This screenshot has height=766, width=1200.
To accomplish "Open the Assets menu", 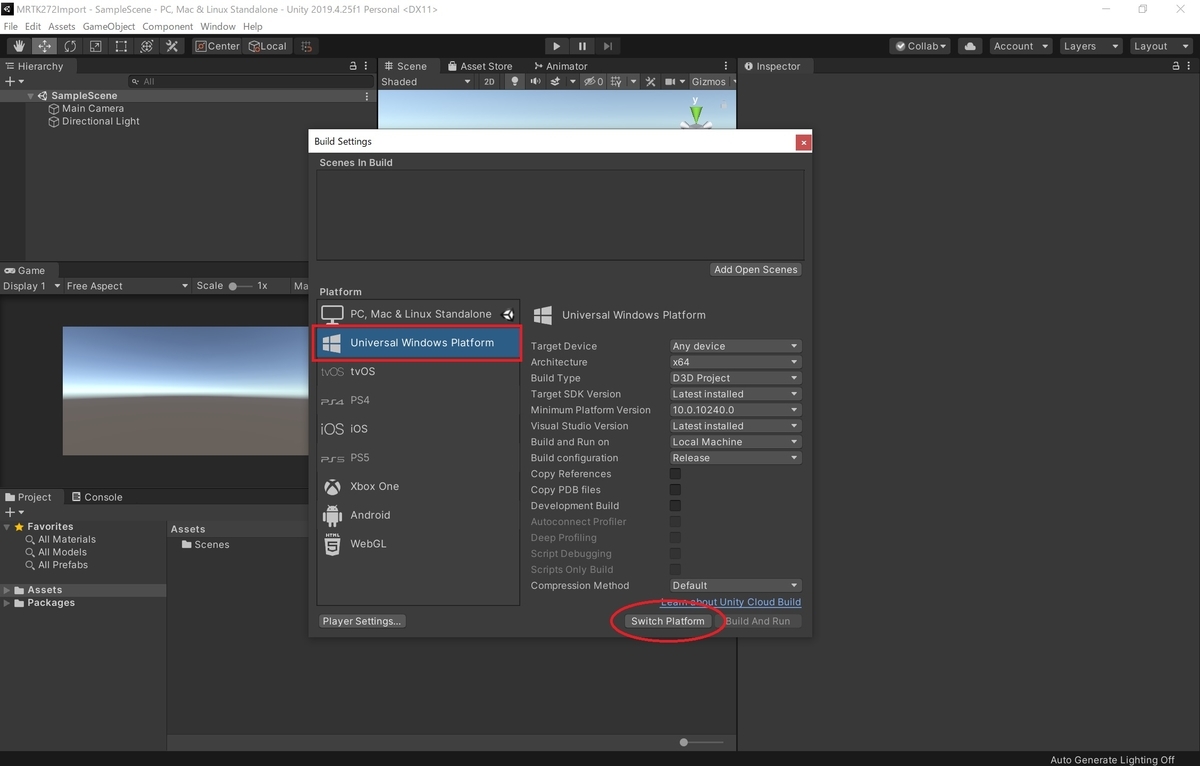I will point(62,26).
